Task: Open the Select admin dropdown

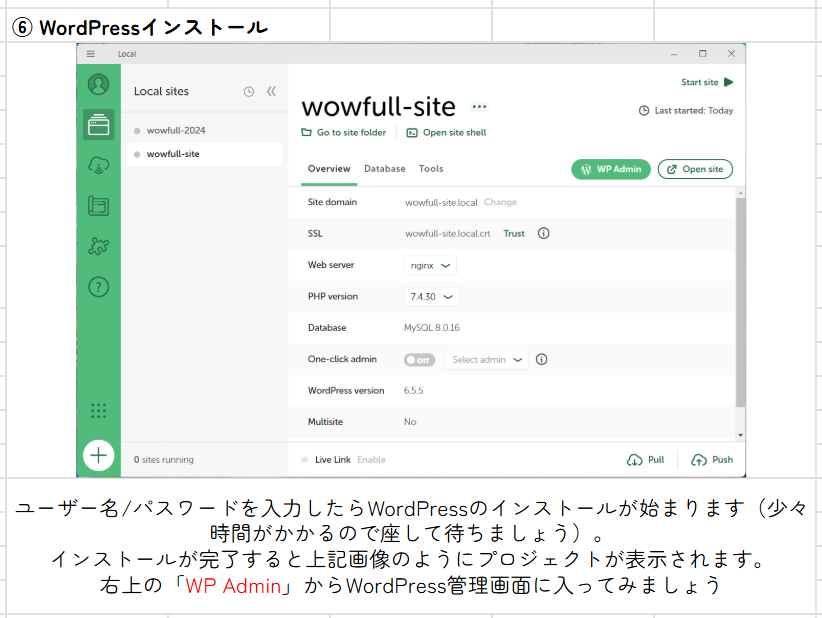Action: click(x=486, y=359)
